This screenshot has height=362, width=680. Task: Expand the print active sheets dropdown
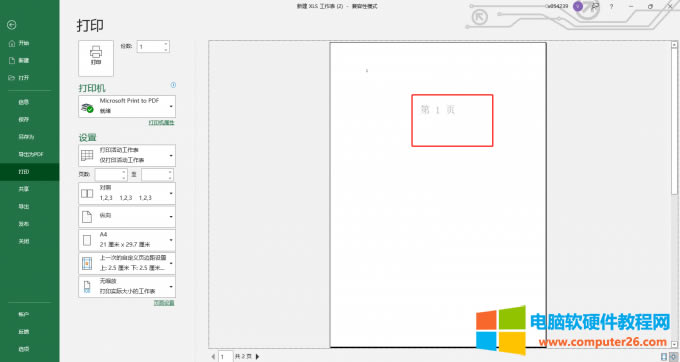(x=127, y=155)
